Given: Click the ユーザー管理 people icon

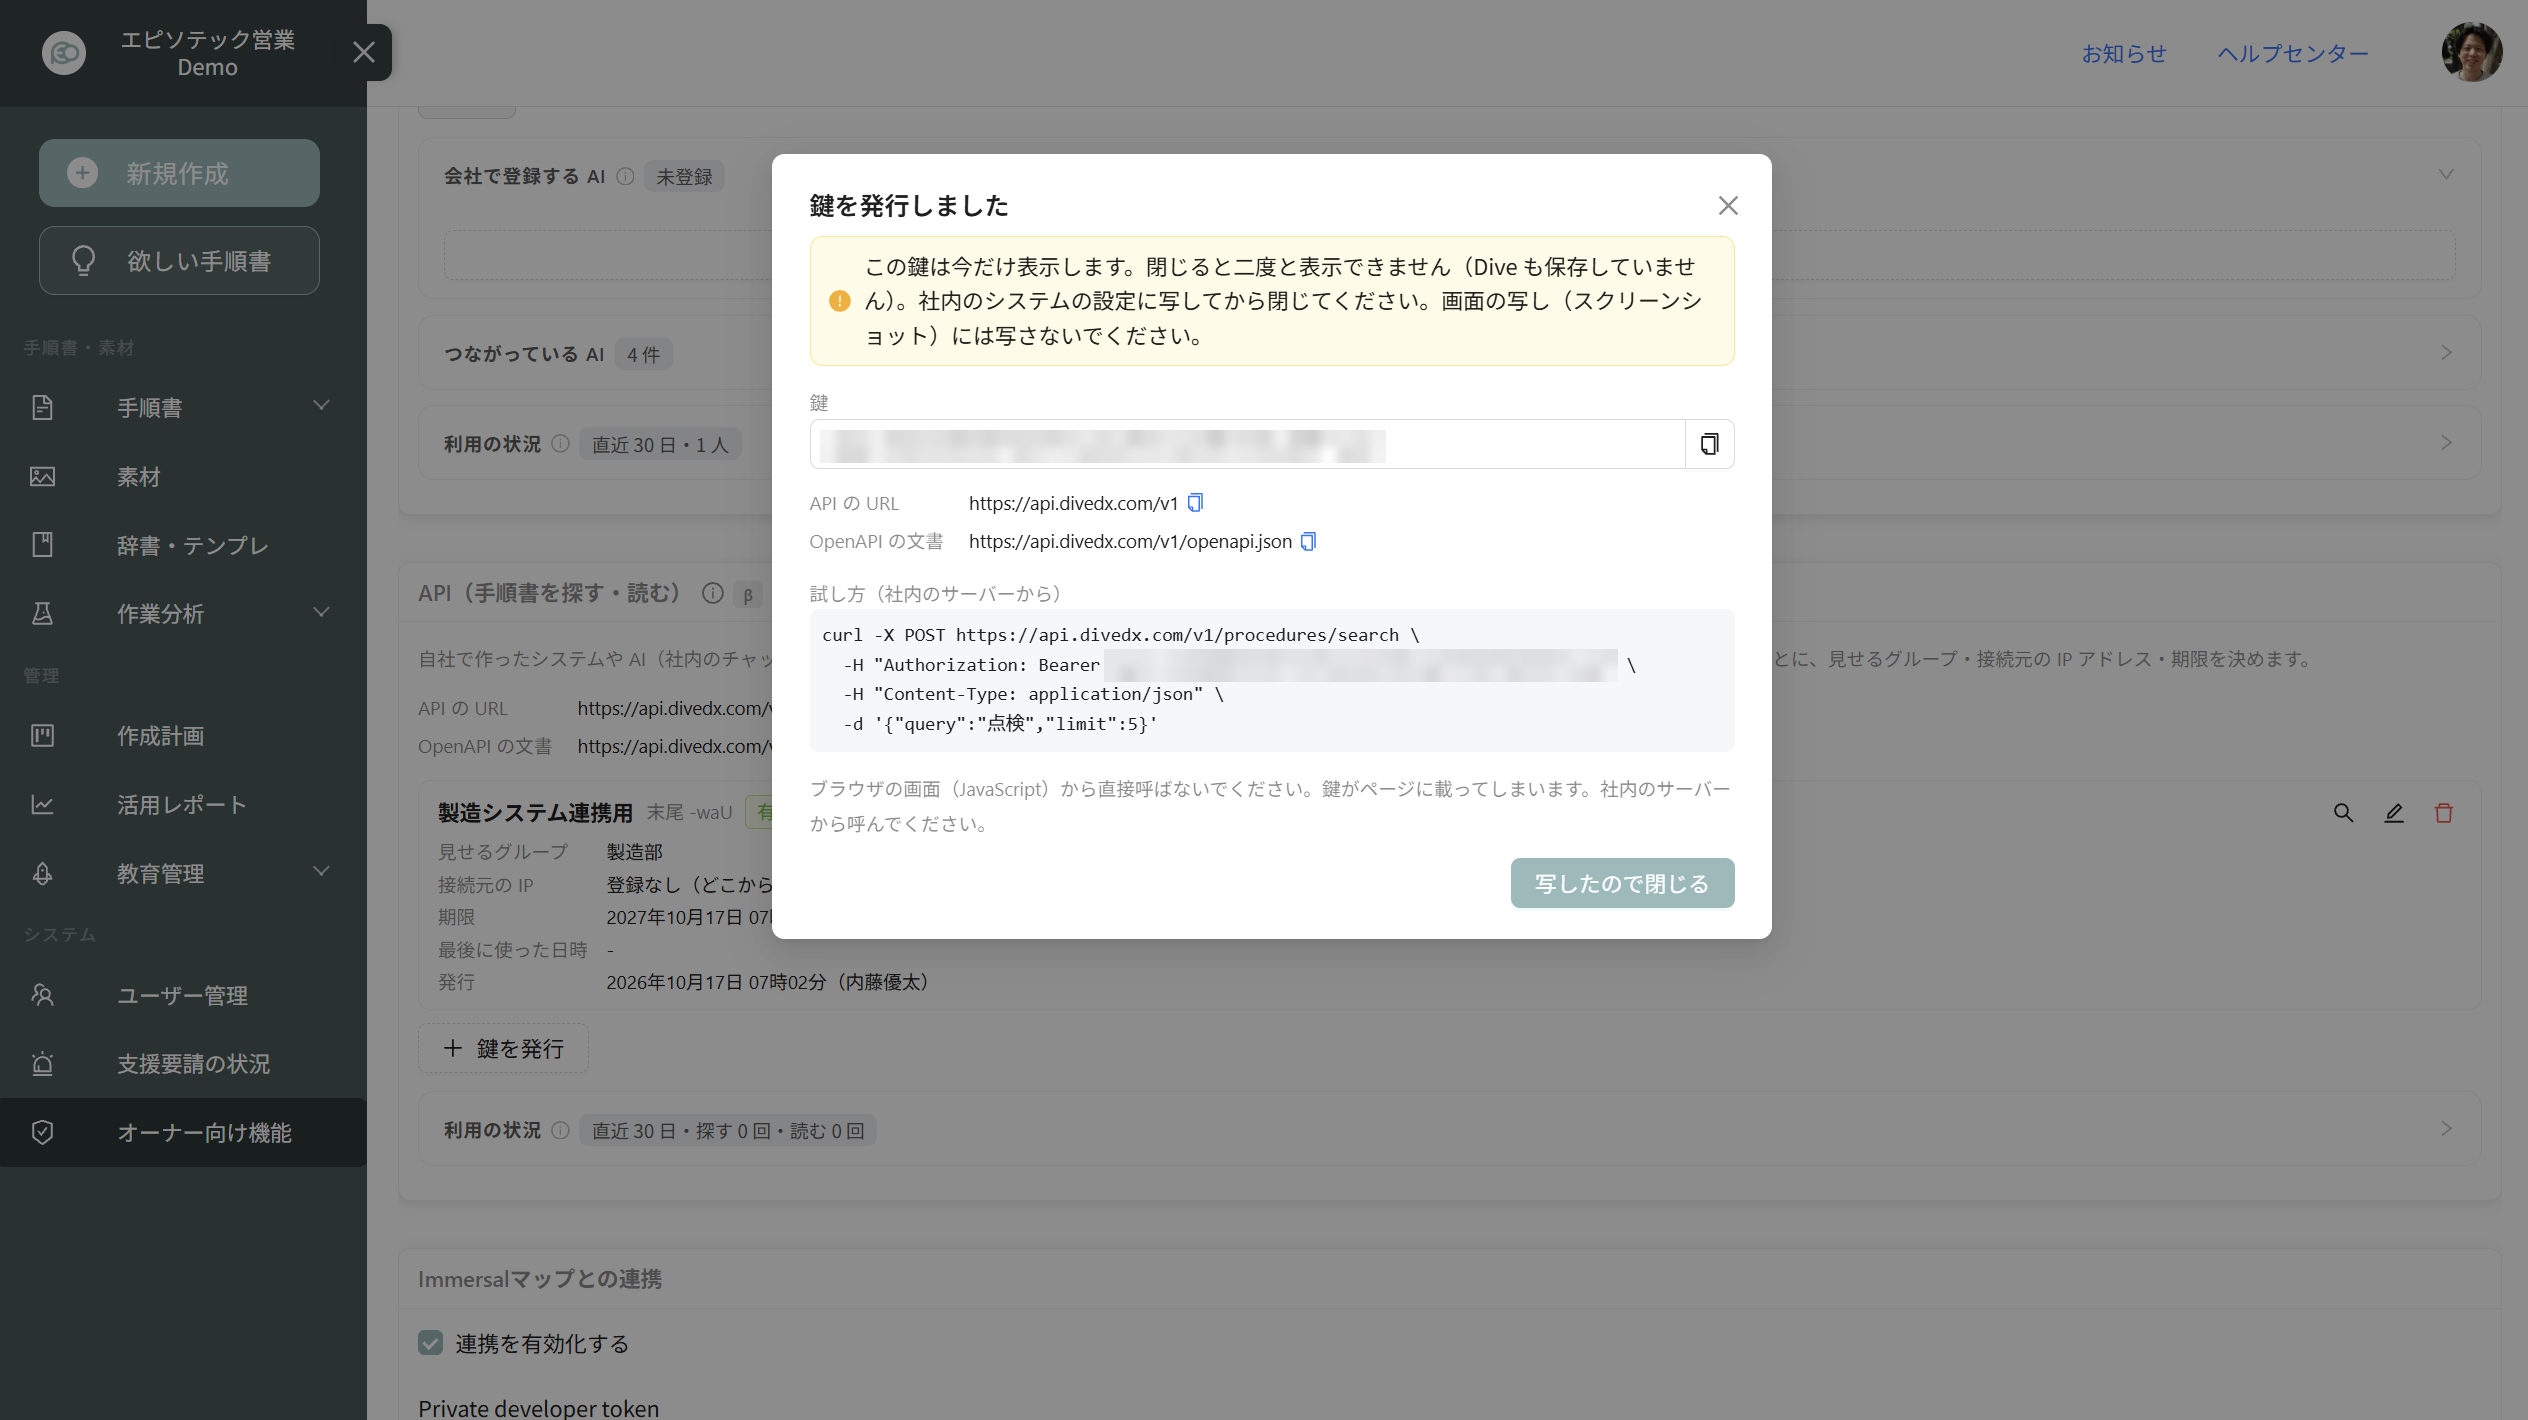Looking at the screenshot, I should point(42,995).
